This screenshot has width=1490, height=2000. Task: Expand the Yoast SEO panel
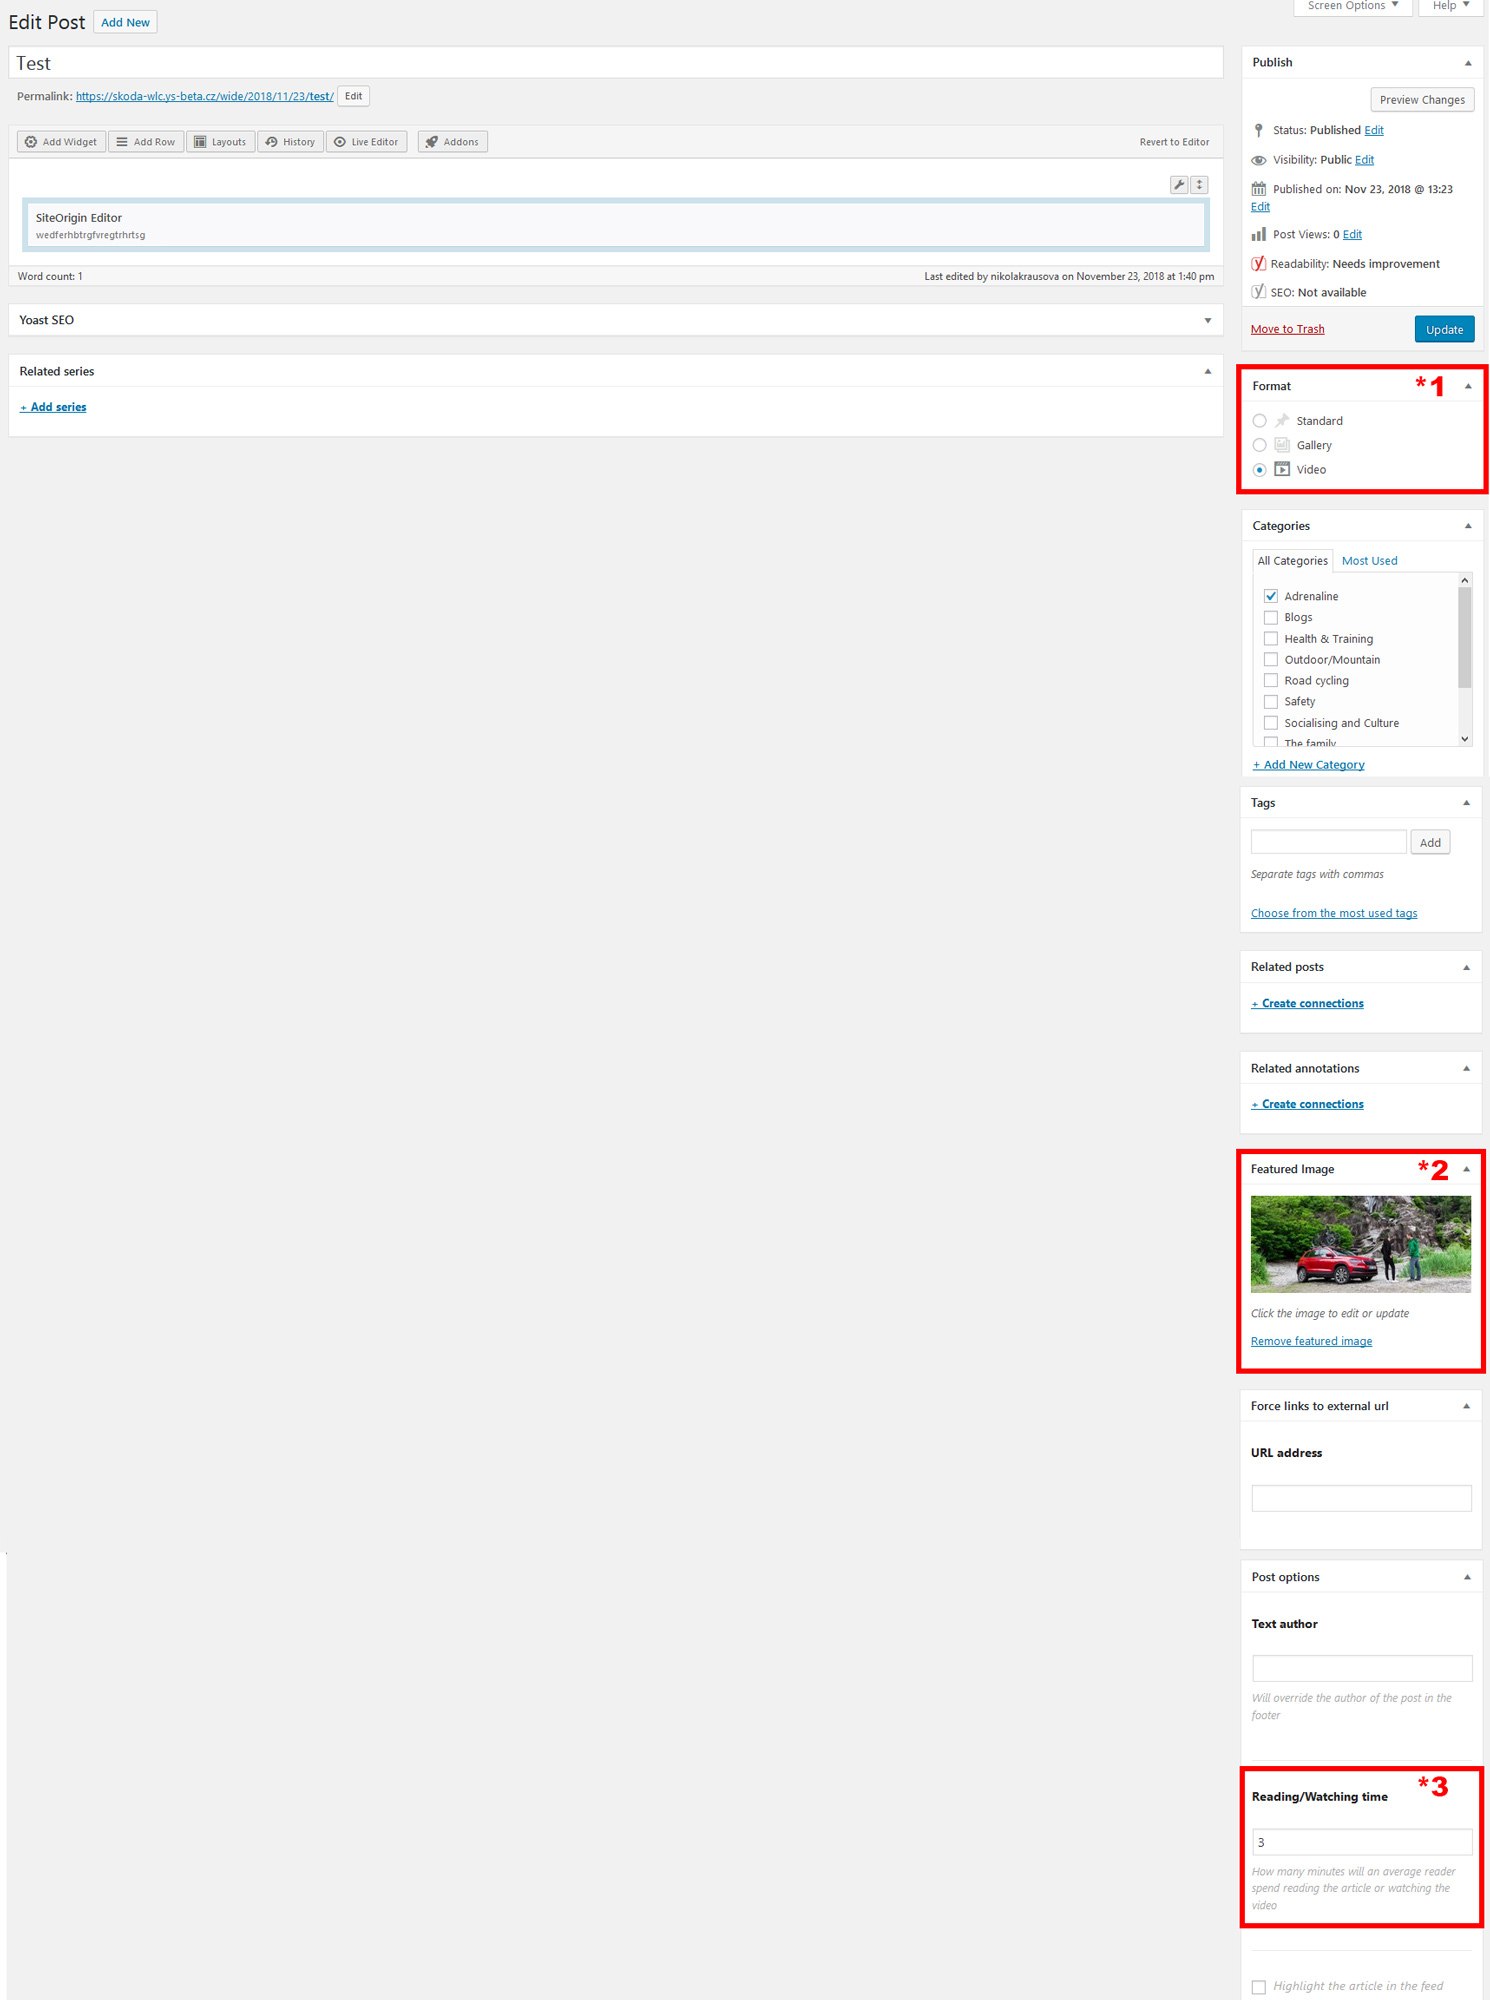pyautogui.click(x=1208, y=321)
